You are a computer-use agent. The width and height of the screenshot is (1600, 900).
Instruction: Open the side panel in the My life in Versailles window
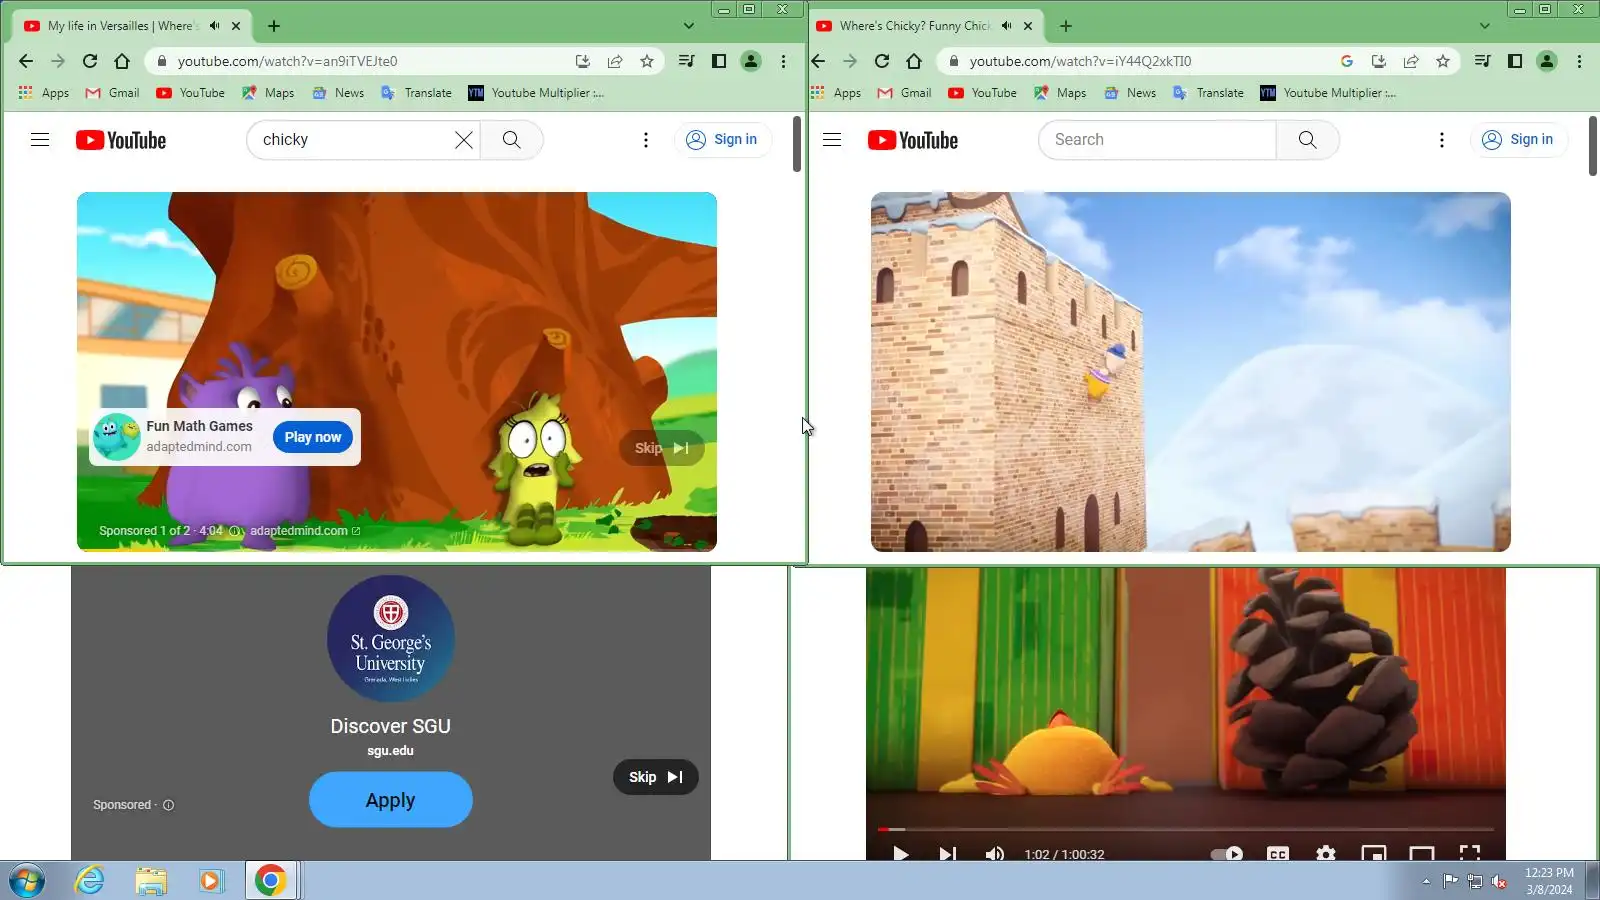(x=719, y=61)
